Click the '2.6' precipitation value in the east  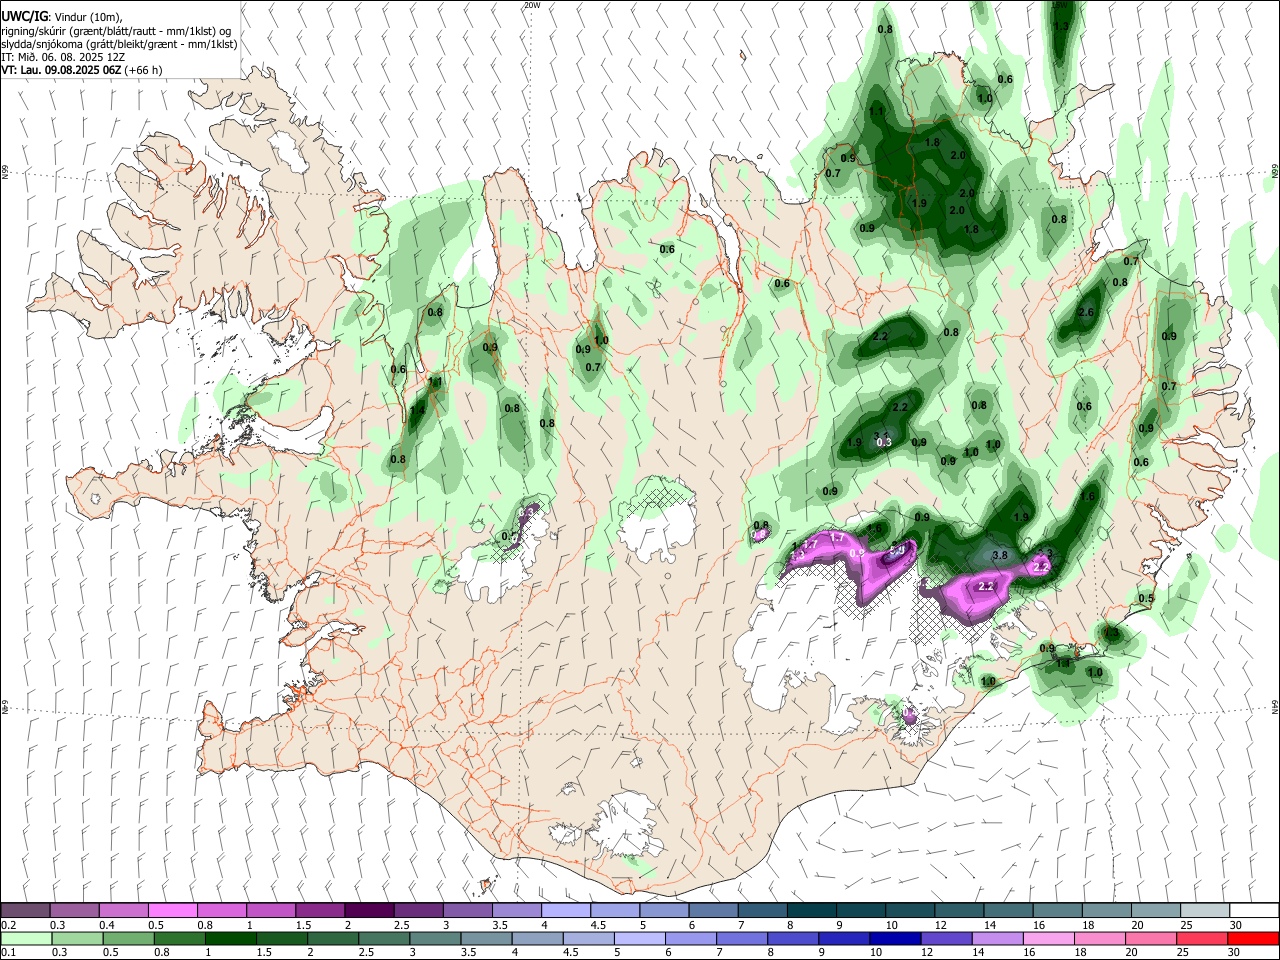tap(1088, 313)
